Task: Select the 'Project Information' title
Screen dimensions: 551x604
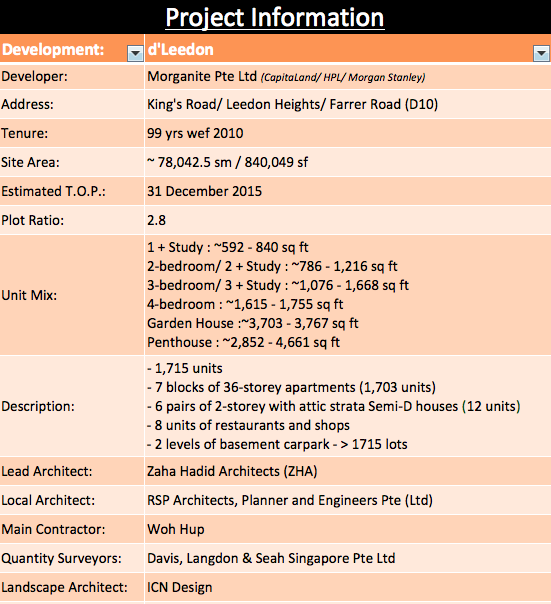Action: 275,17
